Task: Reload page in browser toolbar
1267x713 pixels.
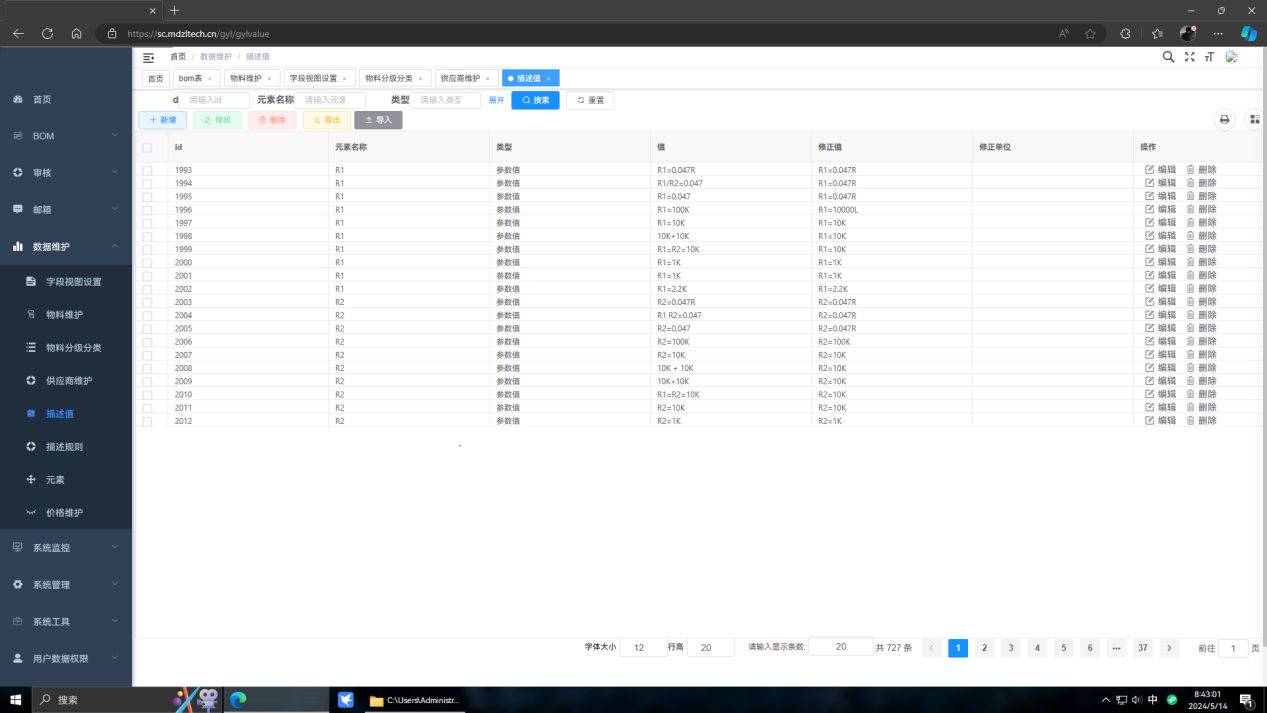Action: point(47,33)
